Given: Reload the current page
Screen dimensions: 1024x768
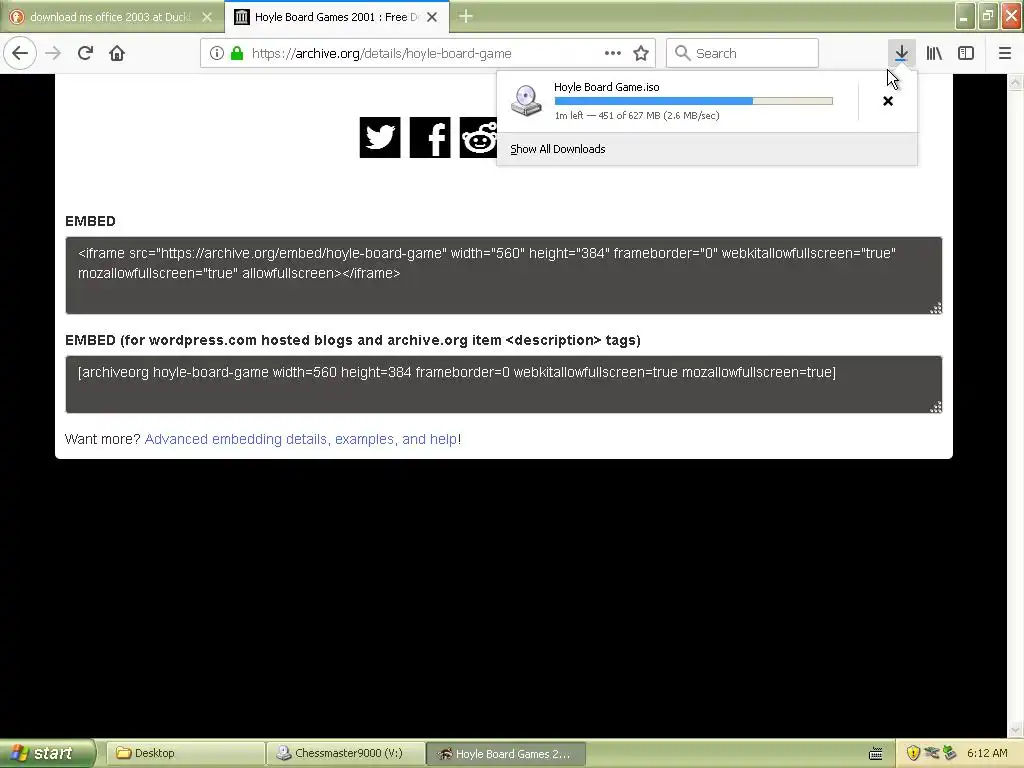Looking at the screenshot, I should pos(86,53).
